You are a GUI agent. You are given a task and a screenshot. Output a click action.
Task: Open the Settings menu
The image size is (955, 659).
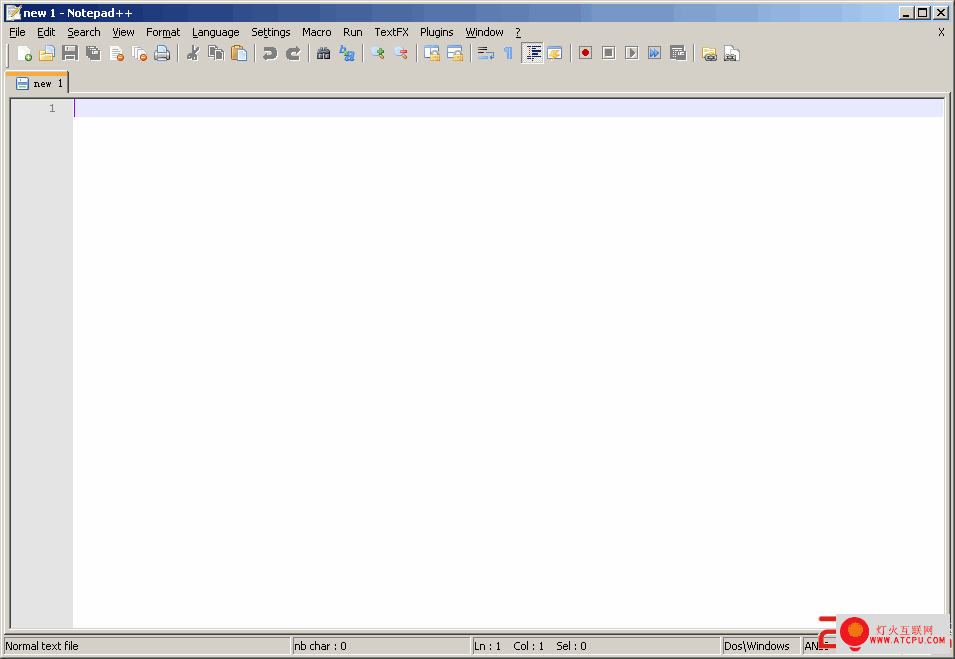click(x=271, y=32)
